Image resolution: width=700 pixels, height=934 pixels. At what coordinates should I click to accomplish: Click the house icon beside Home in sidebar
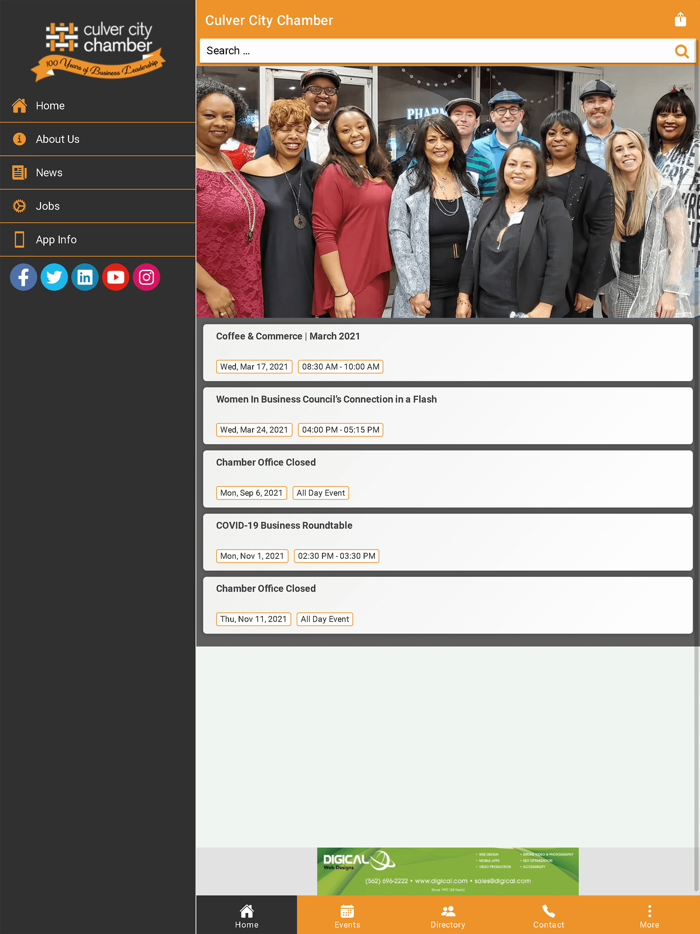(x=20, y=105)
